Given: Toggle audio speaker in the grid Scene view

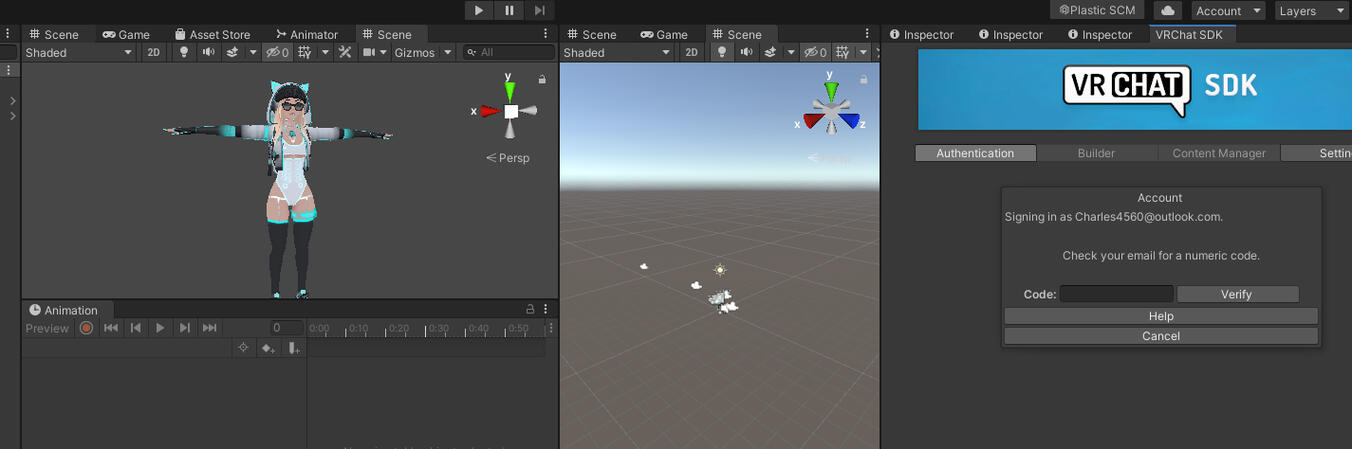Looking at the screenshot, I should pos(746,52).
